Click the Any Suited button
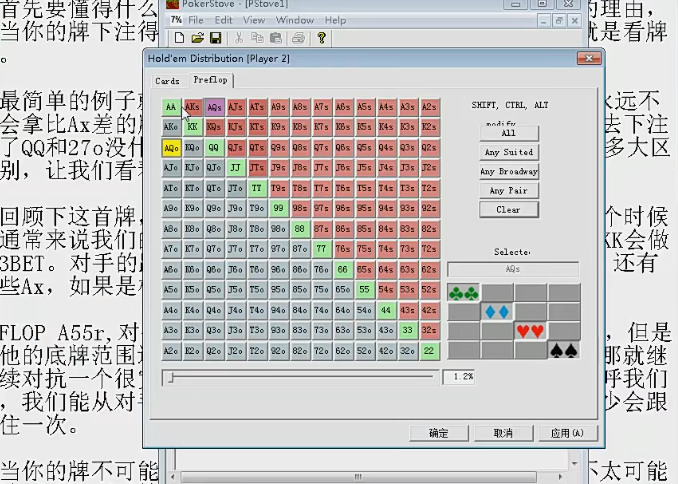 pyautogui.click(x=508, y=152)
